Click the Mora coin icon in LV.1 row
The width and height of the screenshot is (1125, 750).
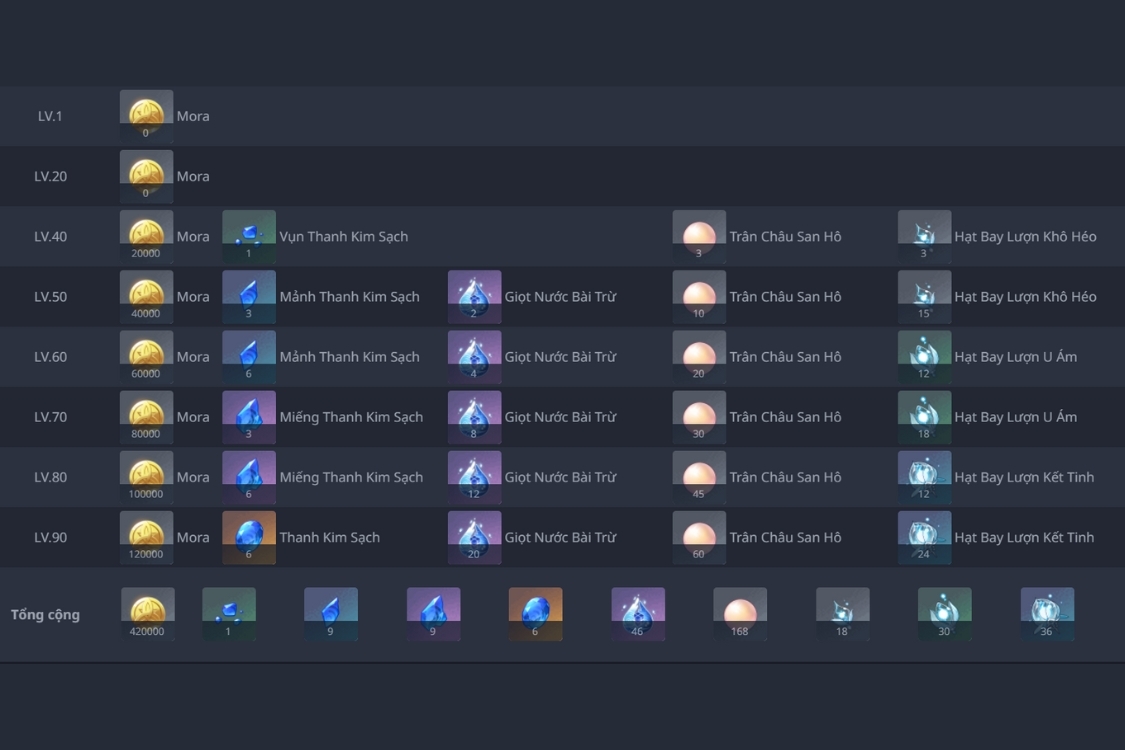[146, 116]
